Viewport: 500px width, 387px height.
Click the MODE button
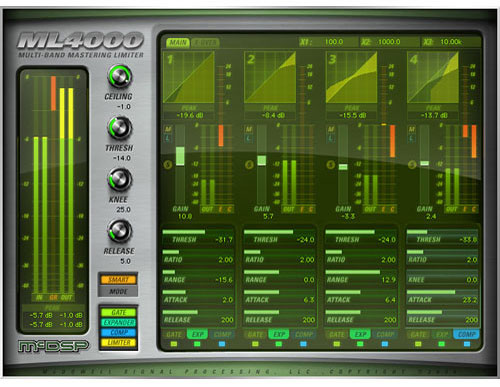click(x=118, y=291)
